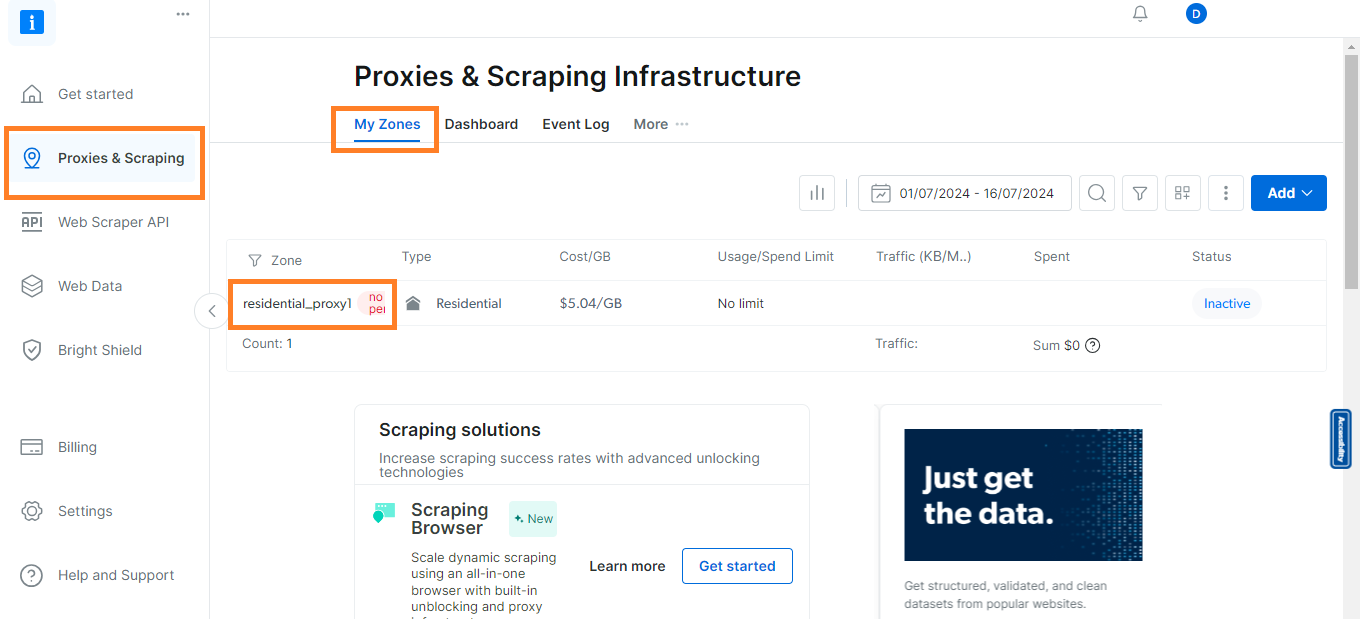This screenshot has height=619, width=1360.
Task: Open the More tab dropdown
Action: click(x=661, y=124)
